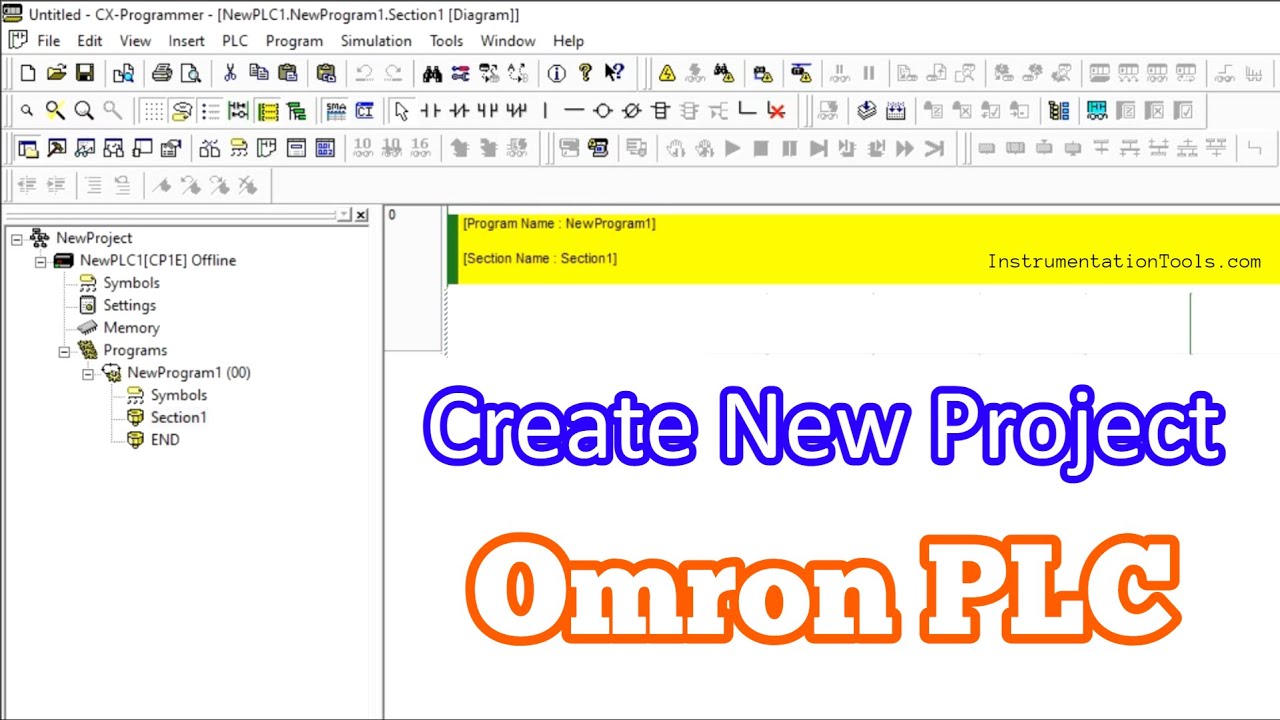Save the project with the floppy disk icon

pyautogui.click(x=85, y=73)
